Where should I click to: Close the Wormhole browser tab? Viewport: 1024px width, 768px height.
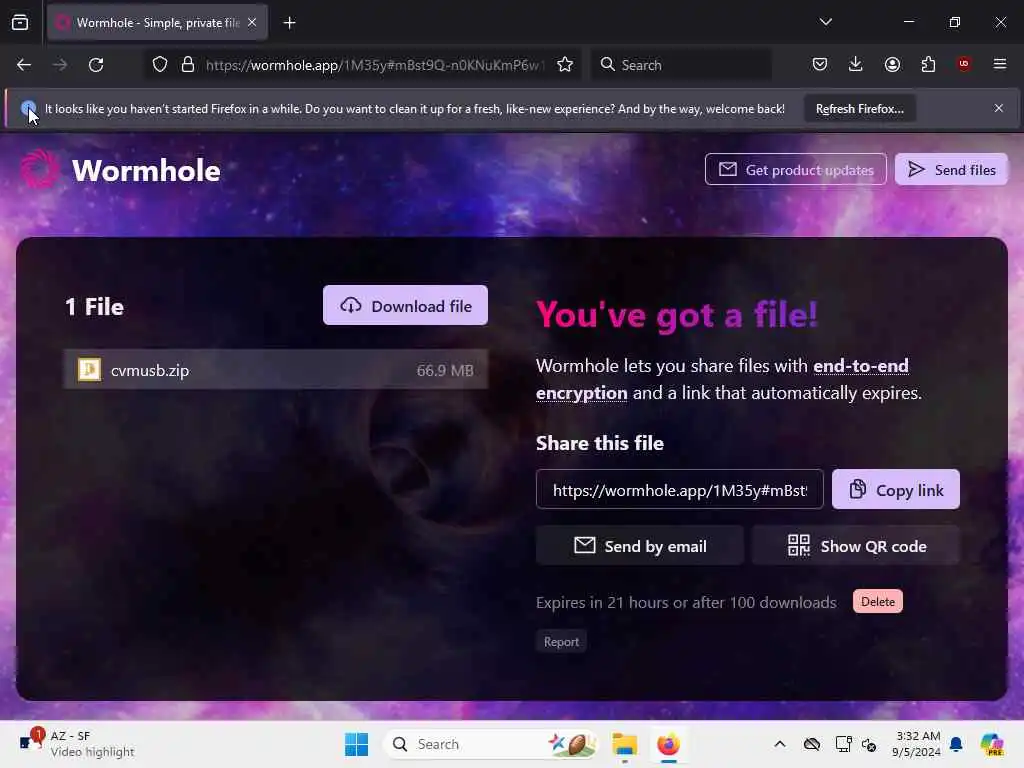[x=252, y=22]
